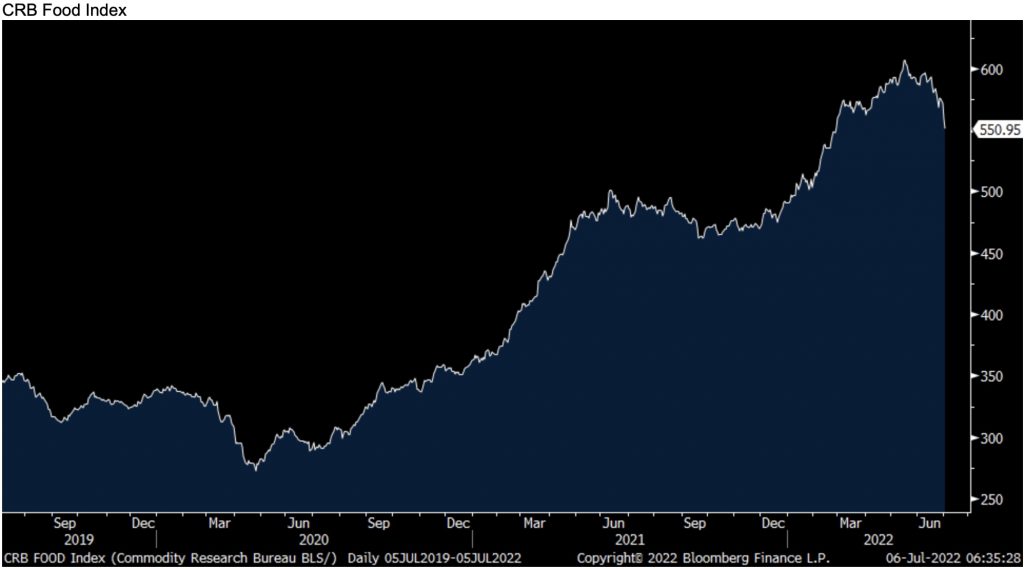Image resolution: width=1024 pixels, height=569 pixels.
Task: Click the 550.95 last price tag
Action: [996, 129]
